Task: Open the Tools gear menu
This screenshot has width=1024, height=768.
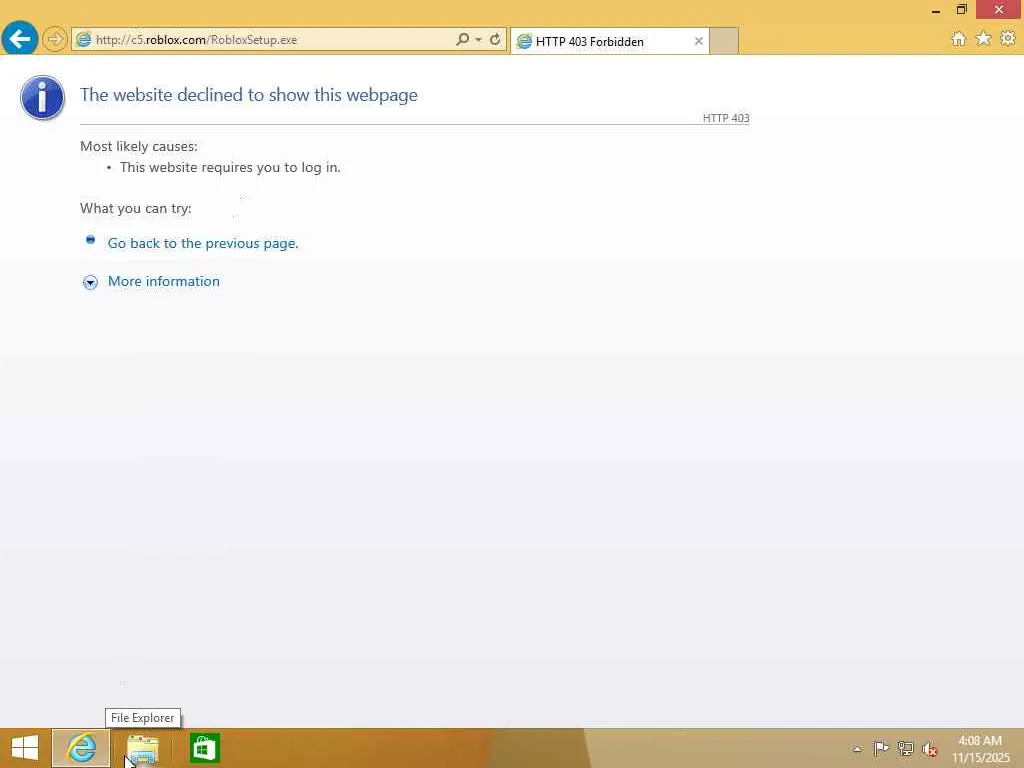Action: (x=1008, y=39)
